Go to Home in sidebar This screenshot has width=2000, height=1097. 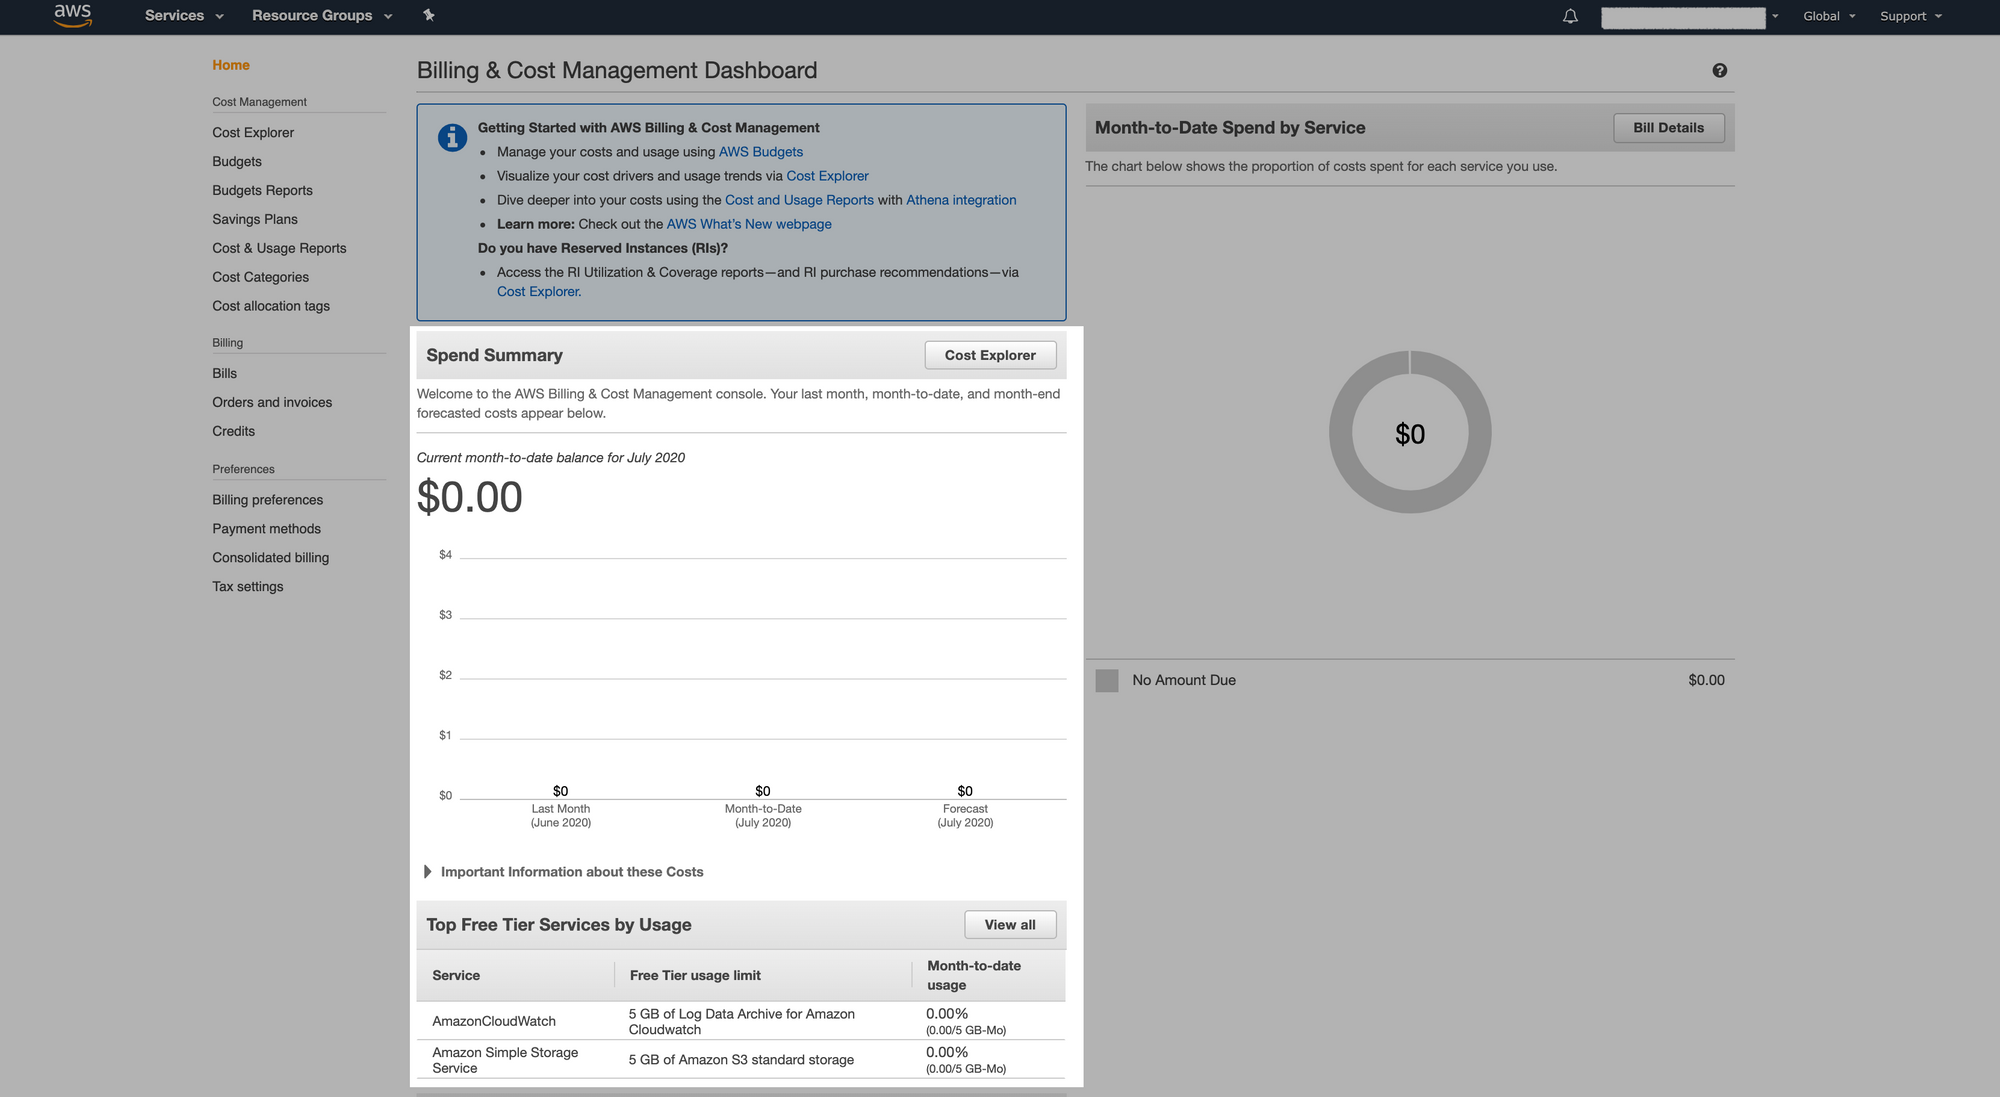point(231,65)
